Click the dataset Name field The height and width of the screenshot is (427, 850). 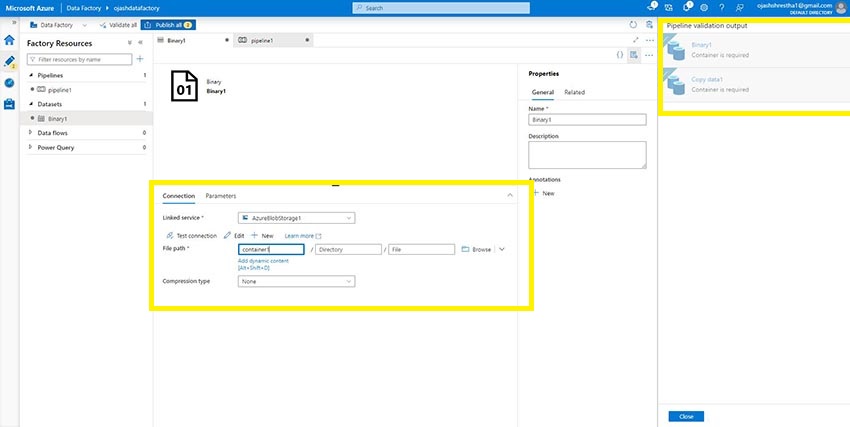pos(587,120)
